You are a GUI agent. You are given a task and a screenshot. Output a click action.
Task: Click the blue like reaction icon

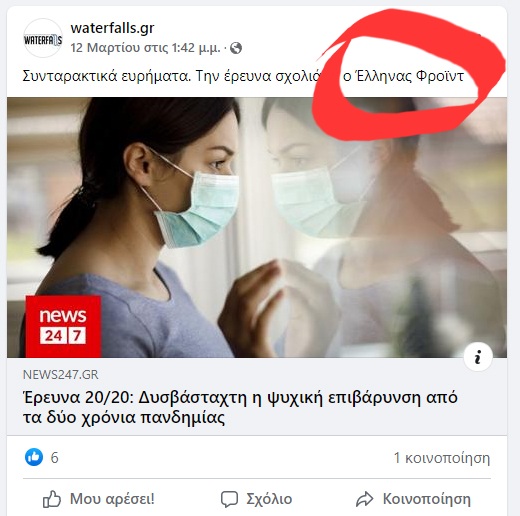pyautogui.click(x=34, y=457)
